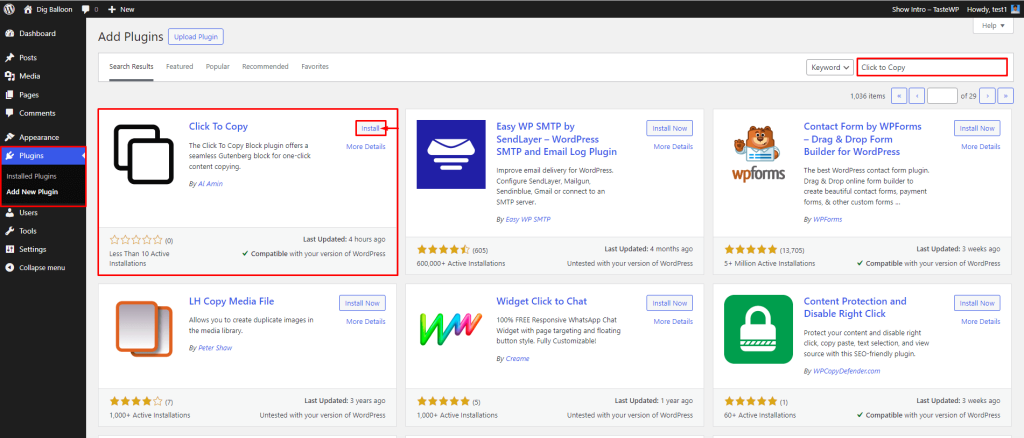
Task: Switch to Search Results tab
Action: tap(131, 67)
